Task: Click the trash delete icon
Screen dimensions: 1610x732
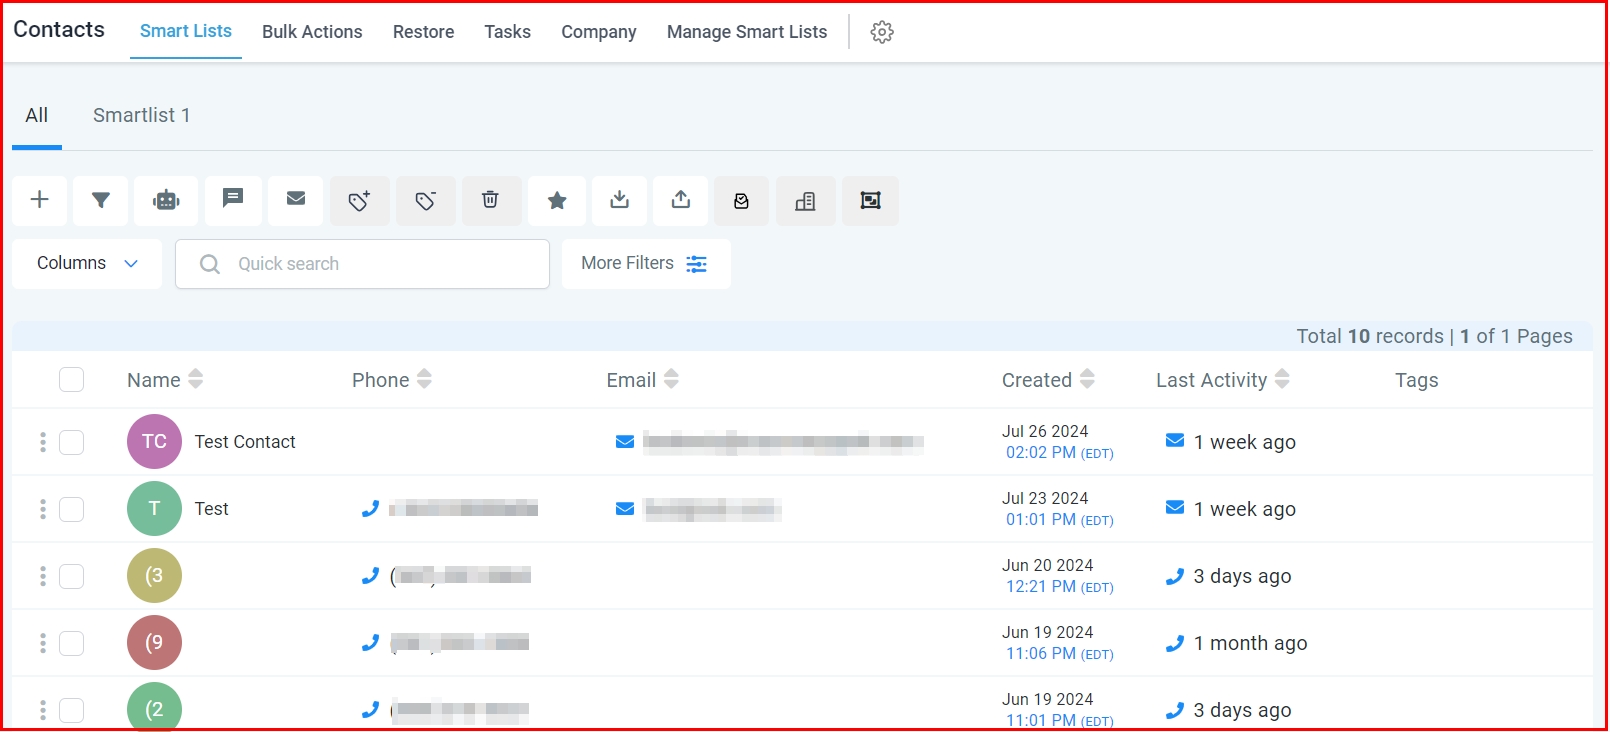Action: point(490,200)
